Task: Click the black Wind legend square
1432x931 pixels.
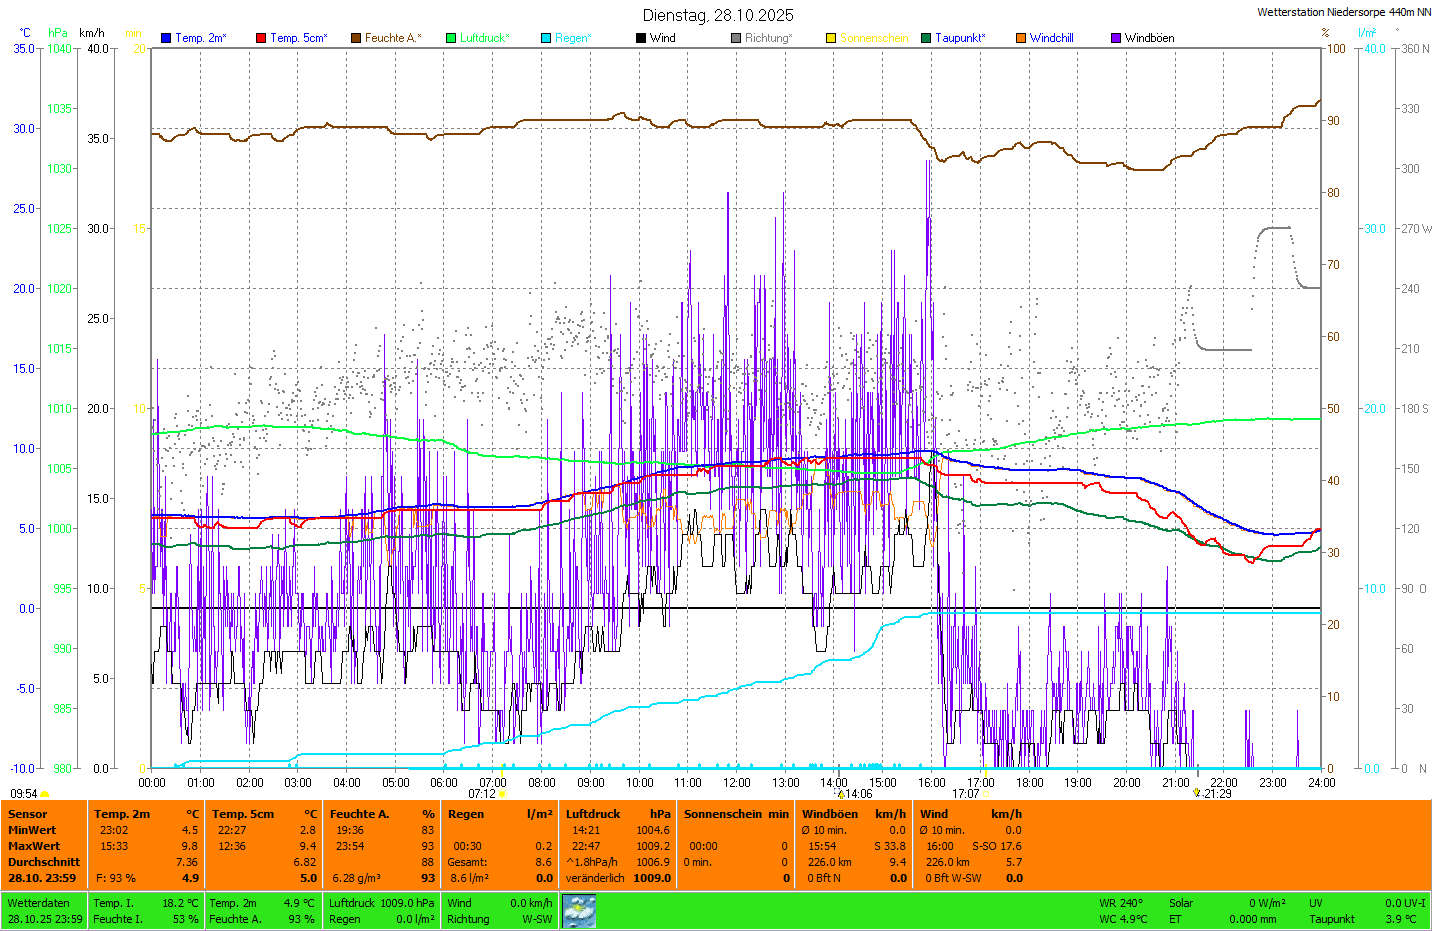Action: (641, 38)
